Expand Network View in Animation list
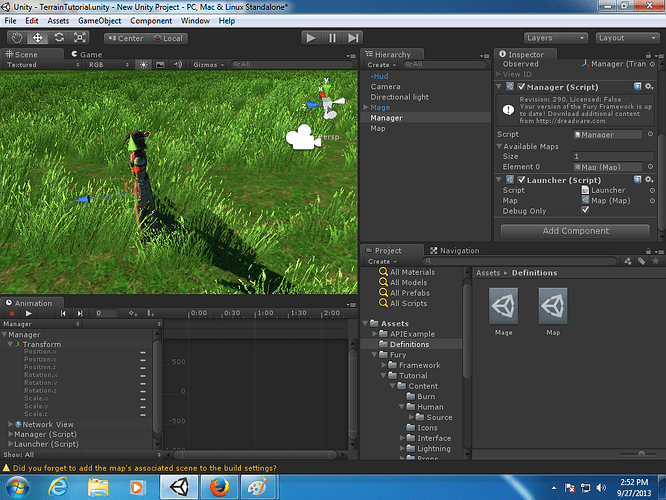This screenshot has height=500, width=666. click(11, 424)
